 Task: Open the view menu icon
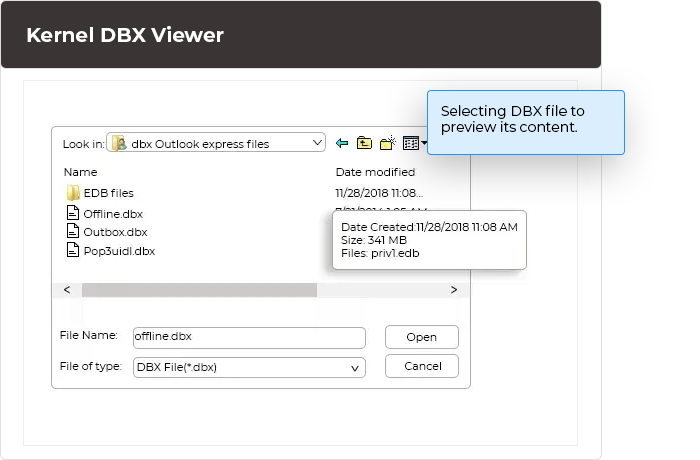(414, 143)
